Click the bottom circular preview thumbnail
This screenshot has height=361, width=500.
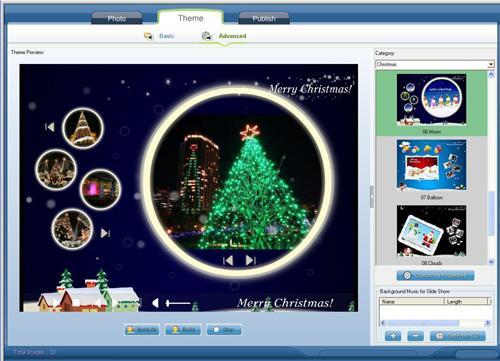point(72,229)
